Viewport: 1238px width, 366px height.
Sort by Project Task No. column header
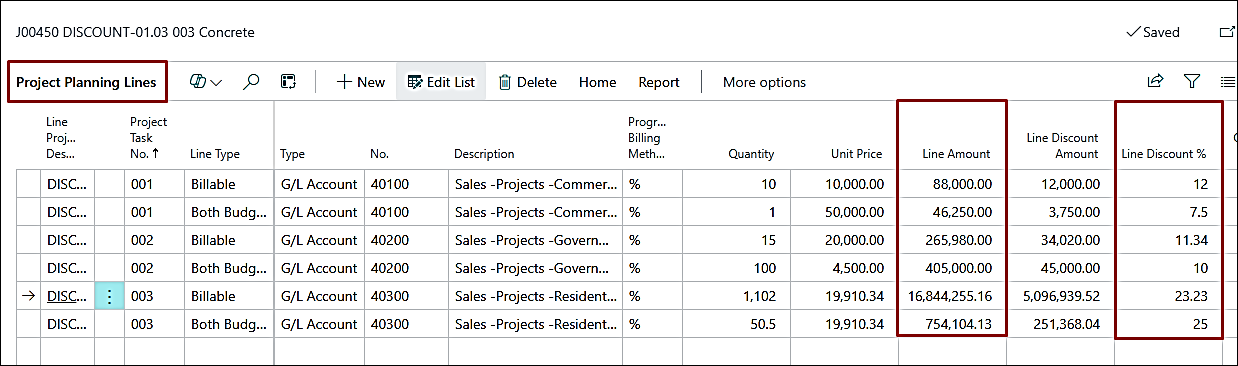coord(148,138)
